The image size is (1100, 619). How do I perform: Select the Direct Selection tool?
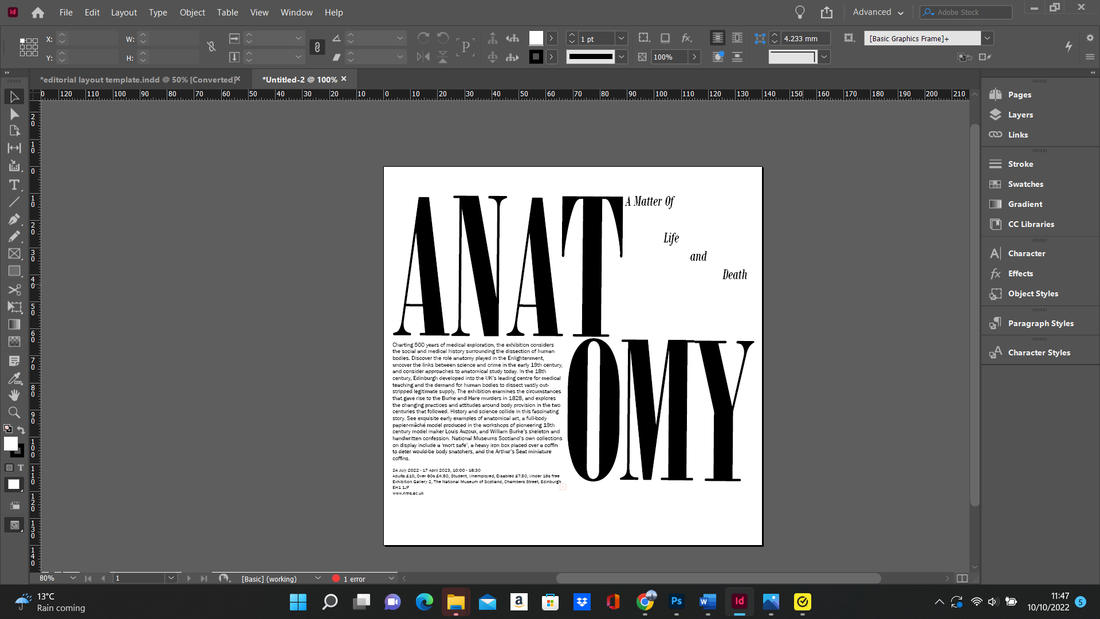pos(14,114)
